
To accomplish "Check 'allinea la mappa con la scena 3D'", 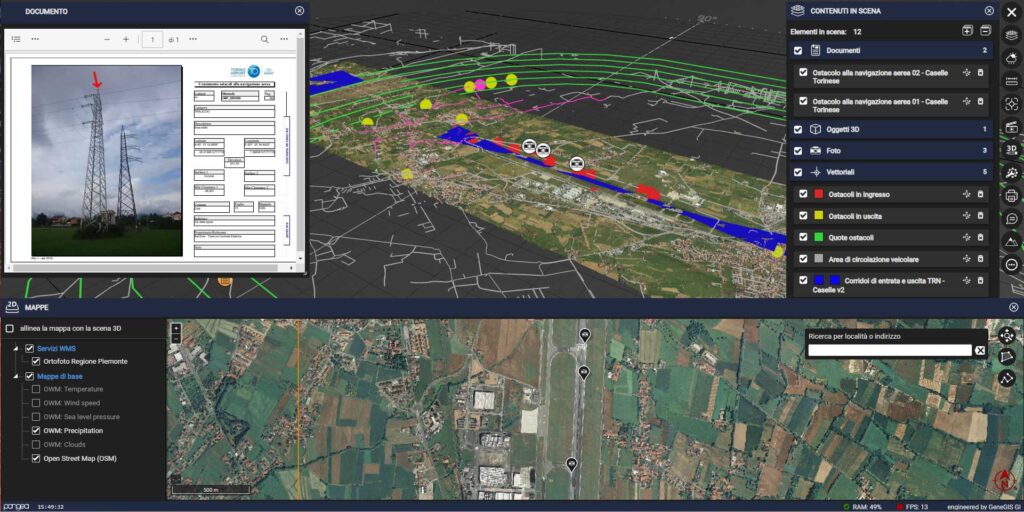I will (10, 328).
